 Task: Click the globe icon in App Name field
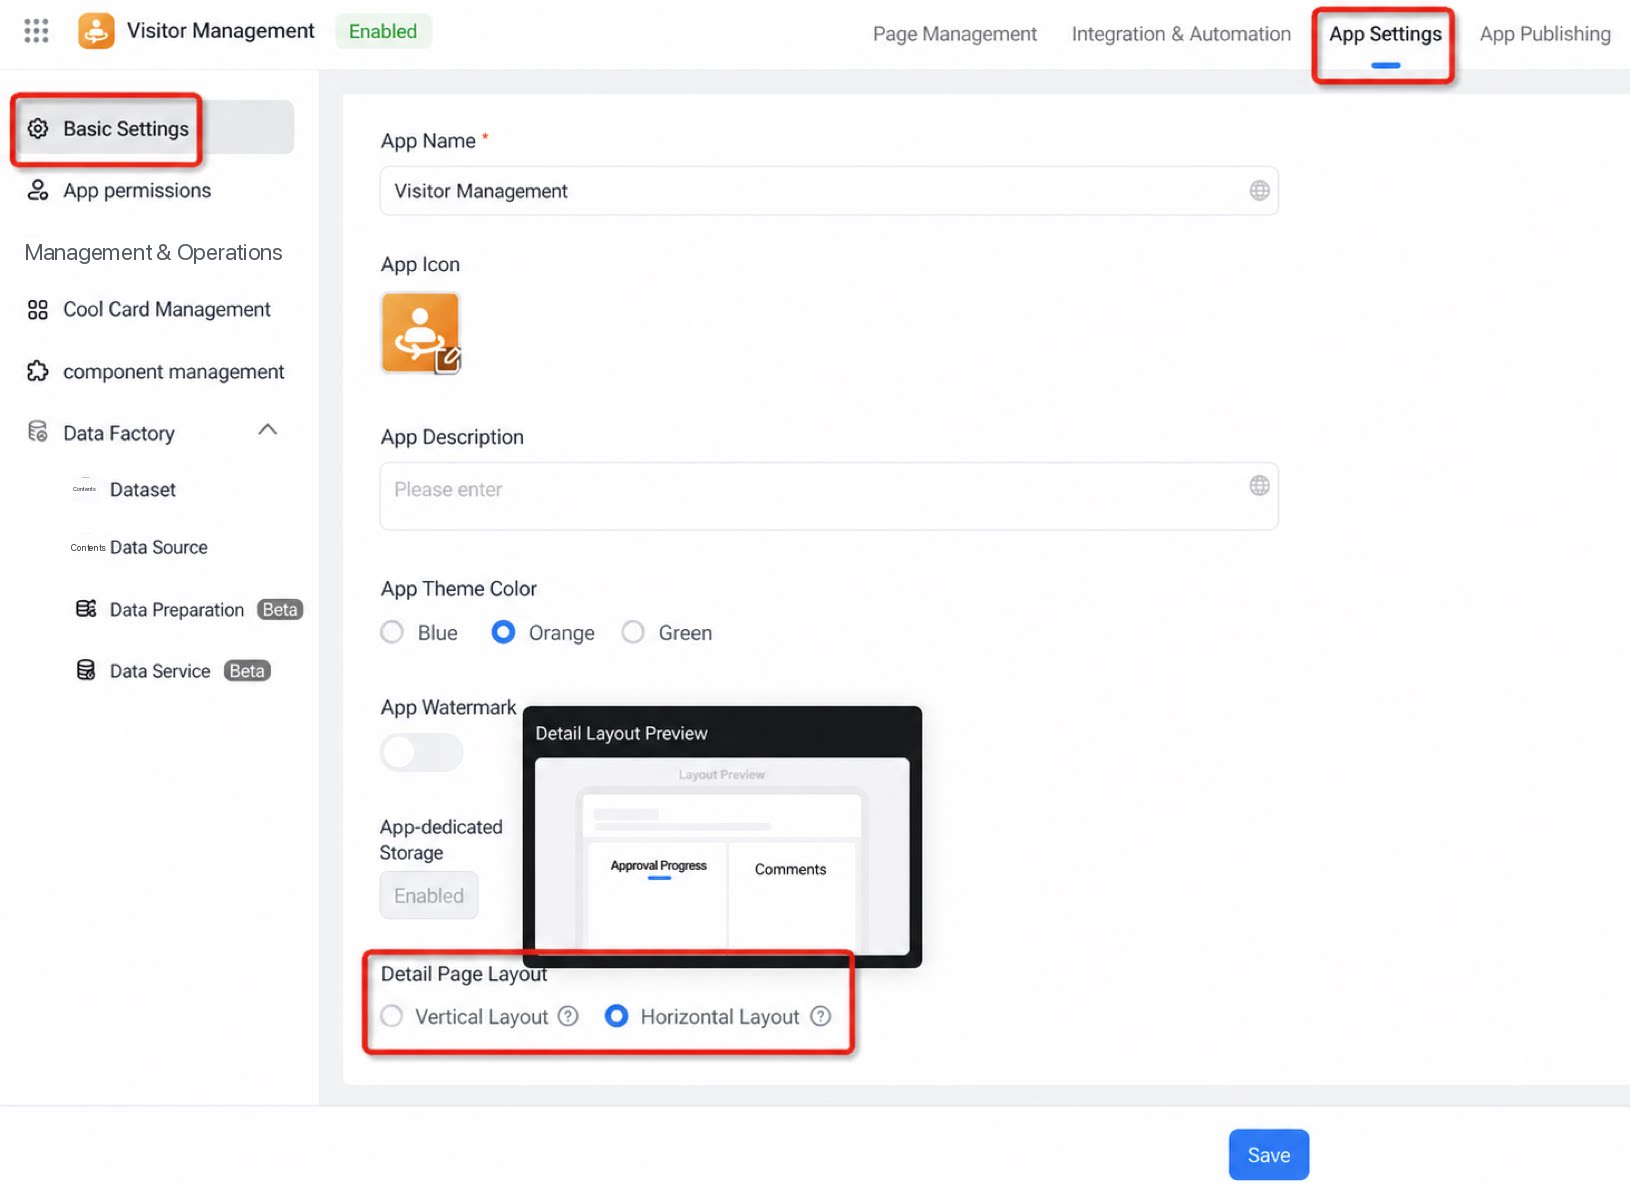(1259, 191)
